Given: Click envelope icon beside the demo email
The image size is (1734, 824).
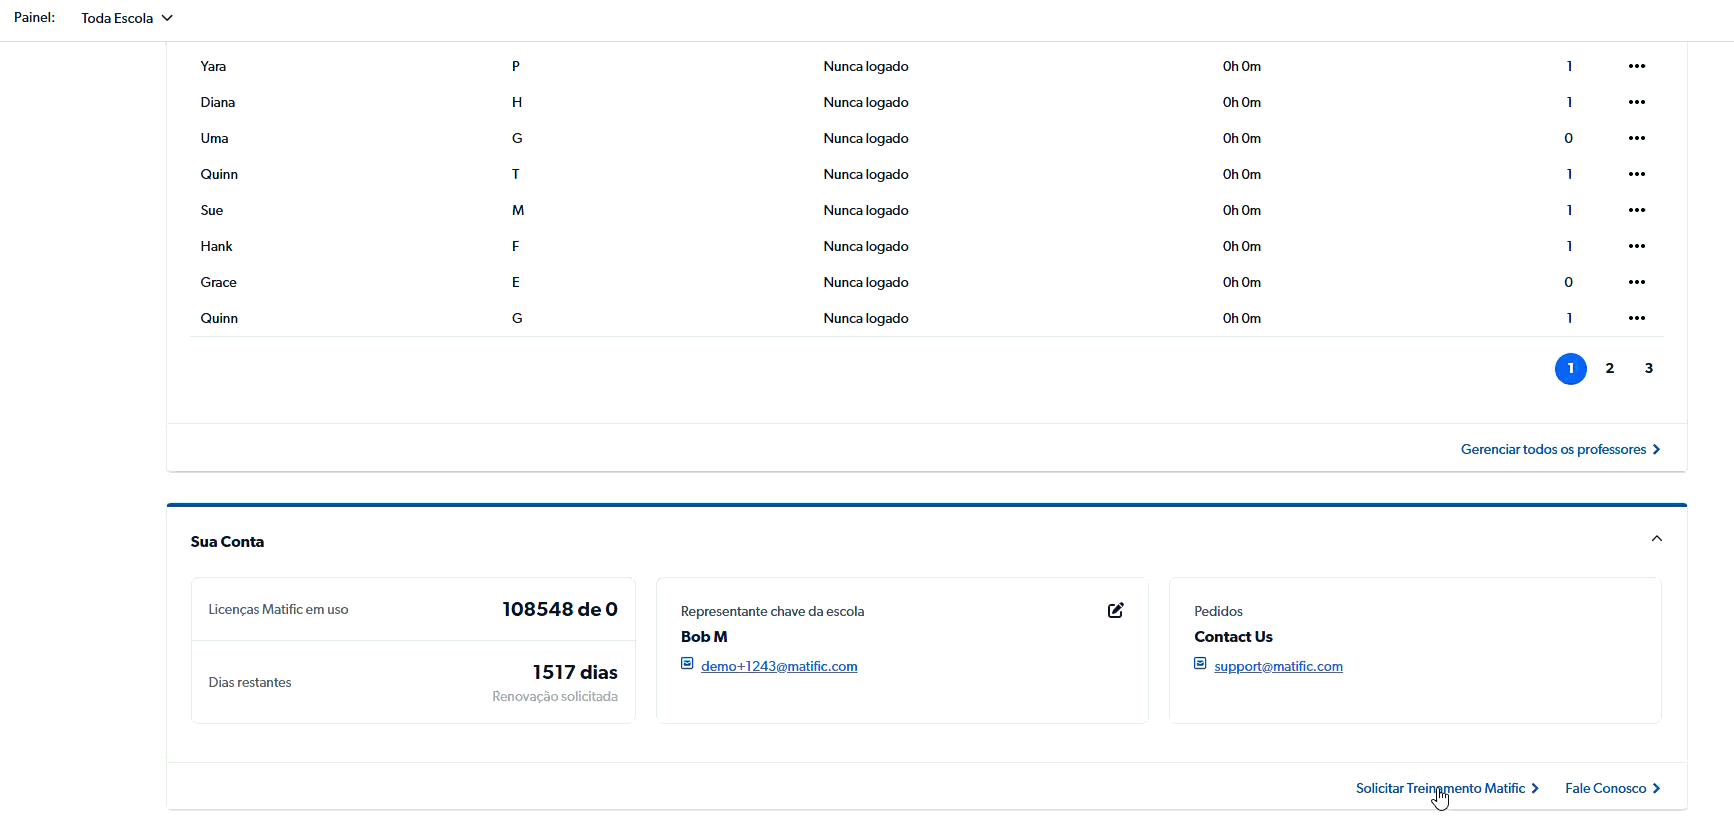Looking at the screenshot, I should tap(687, 664).
